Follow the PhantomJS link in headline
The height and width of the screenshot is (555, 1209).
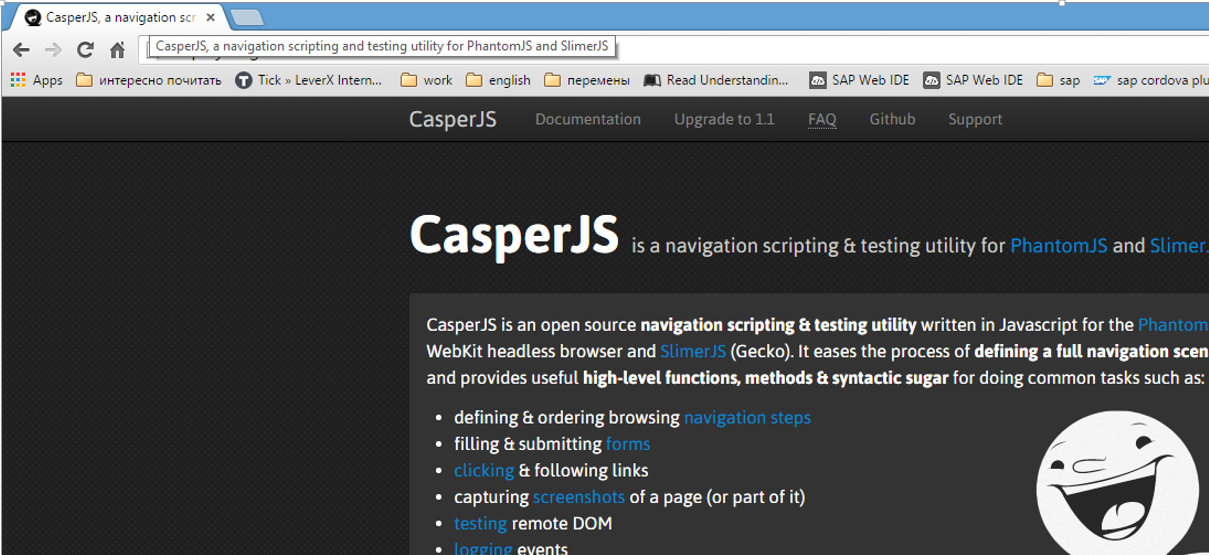1059,245
